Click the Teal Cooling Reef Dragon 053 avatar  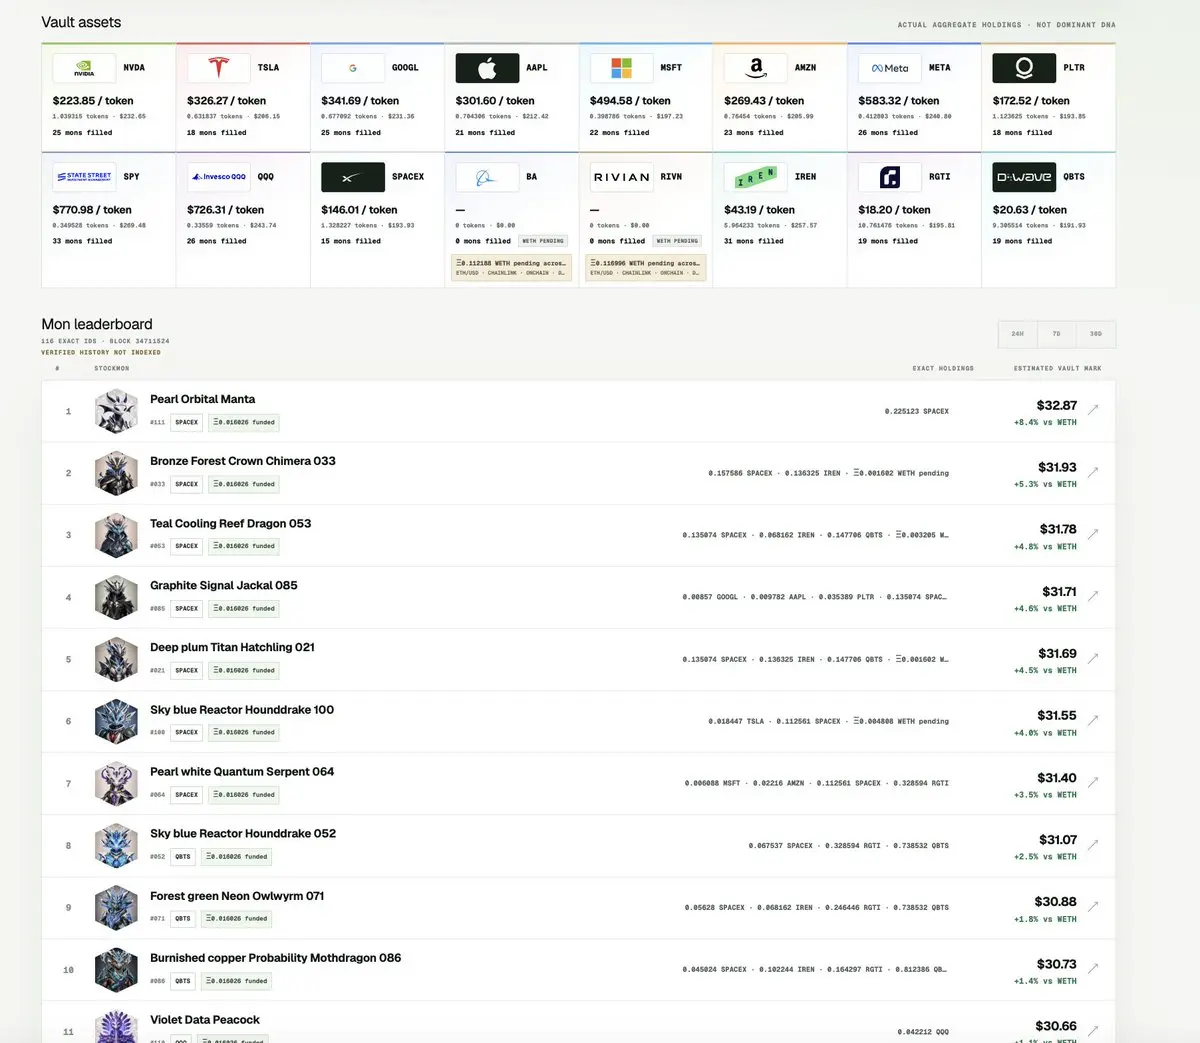pos(116,535)
